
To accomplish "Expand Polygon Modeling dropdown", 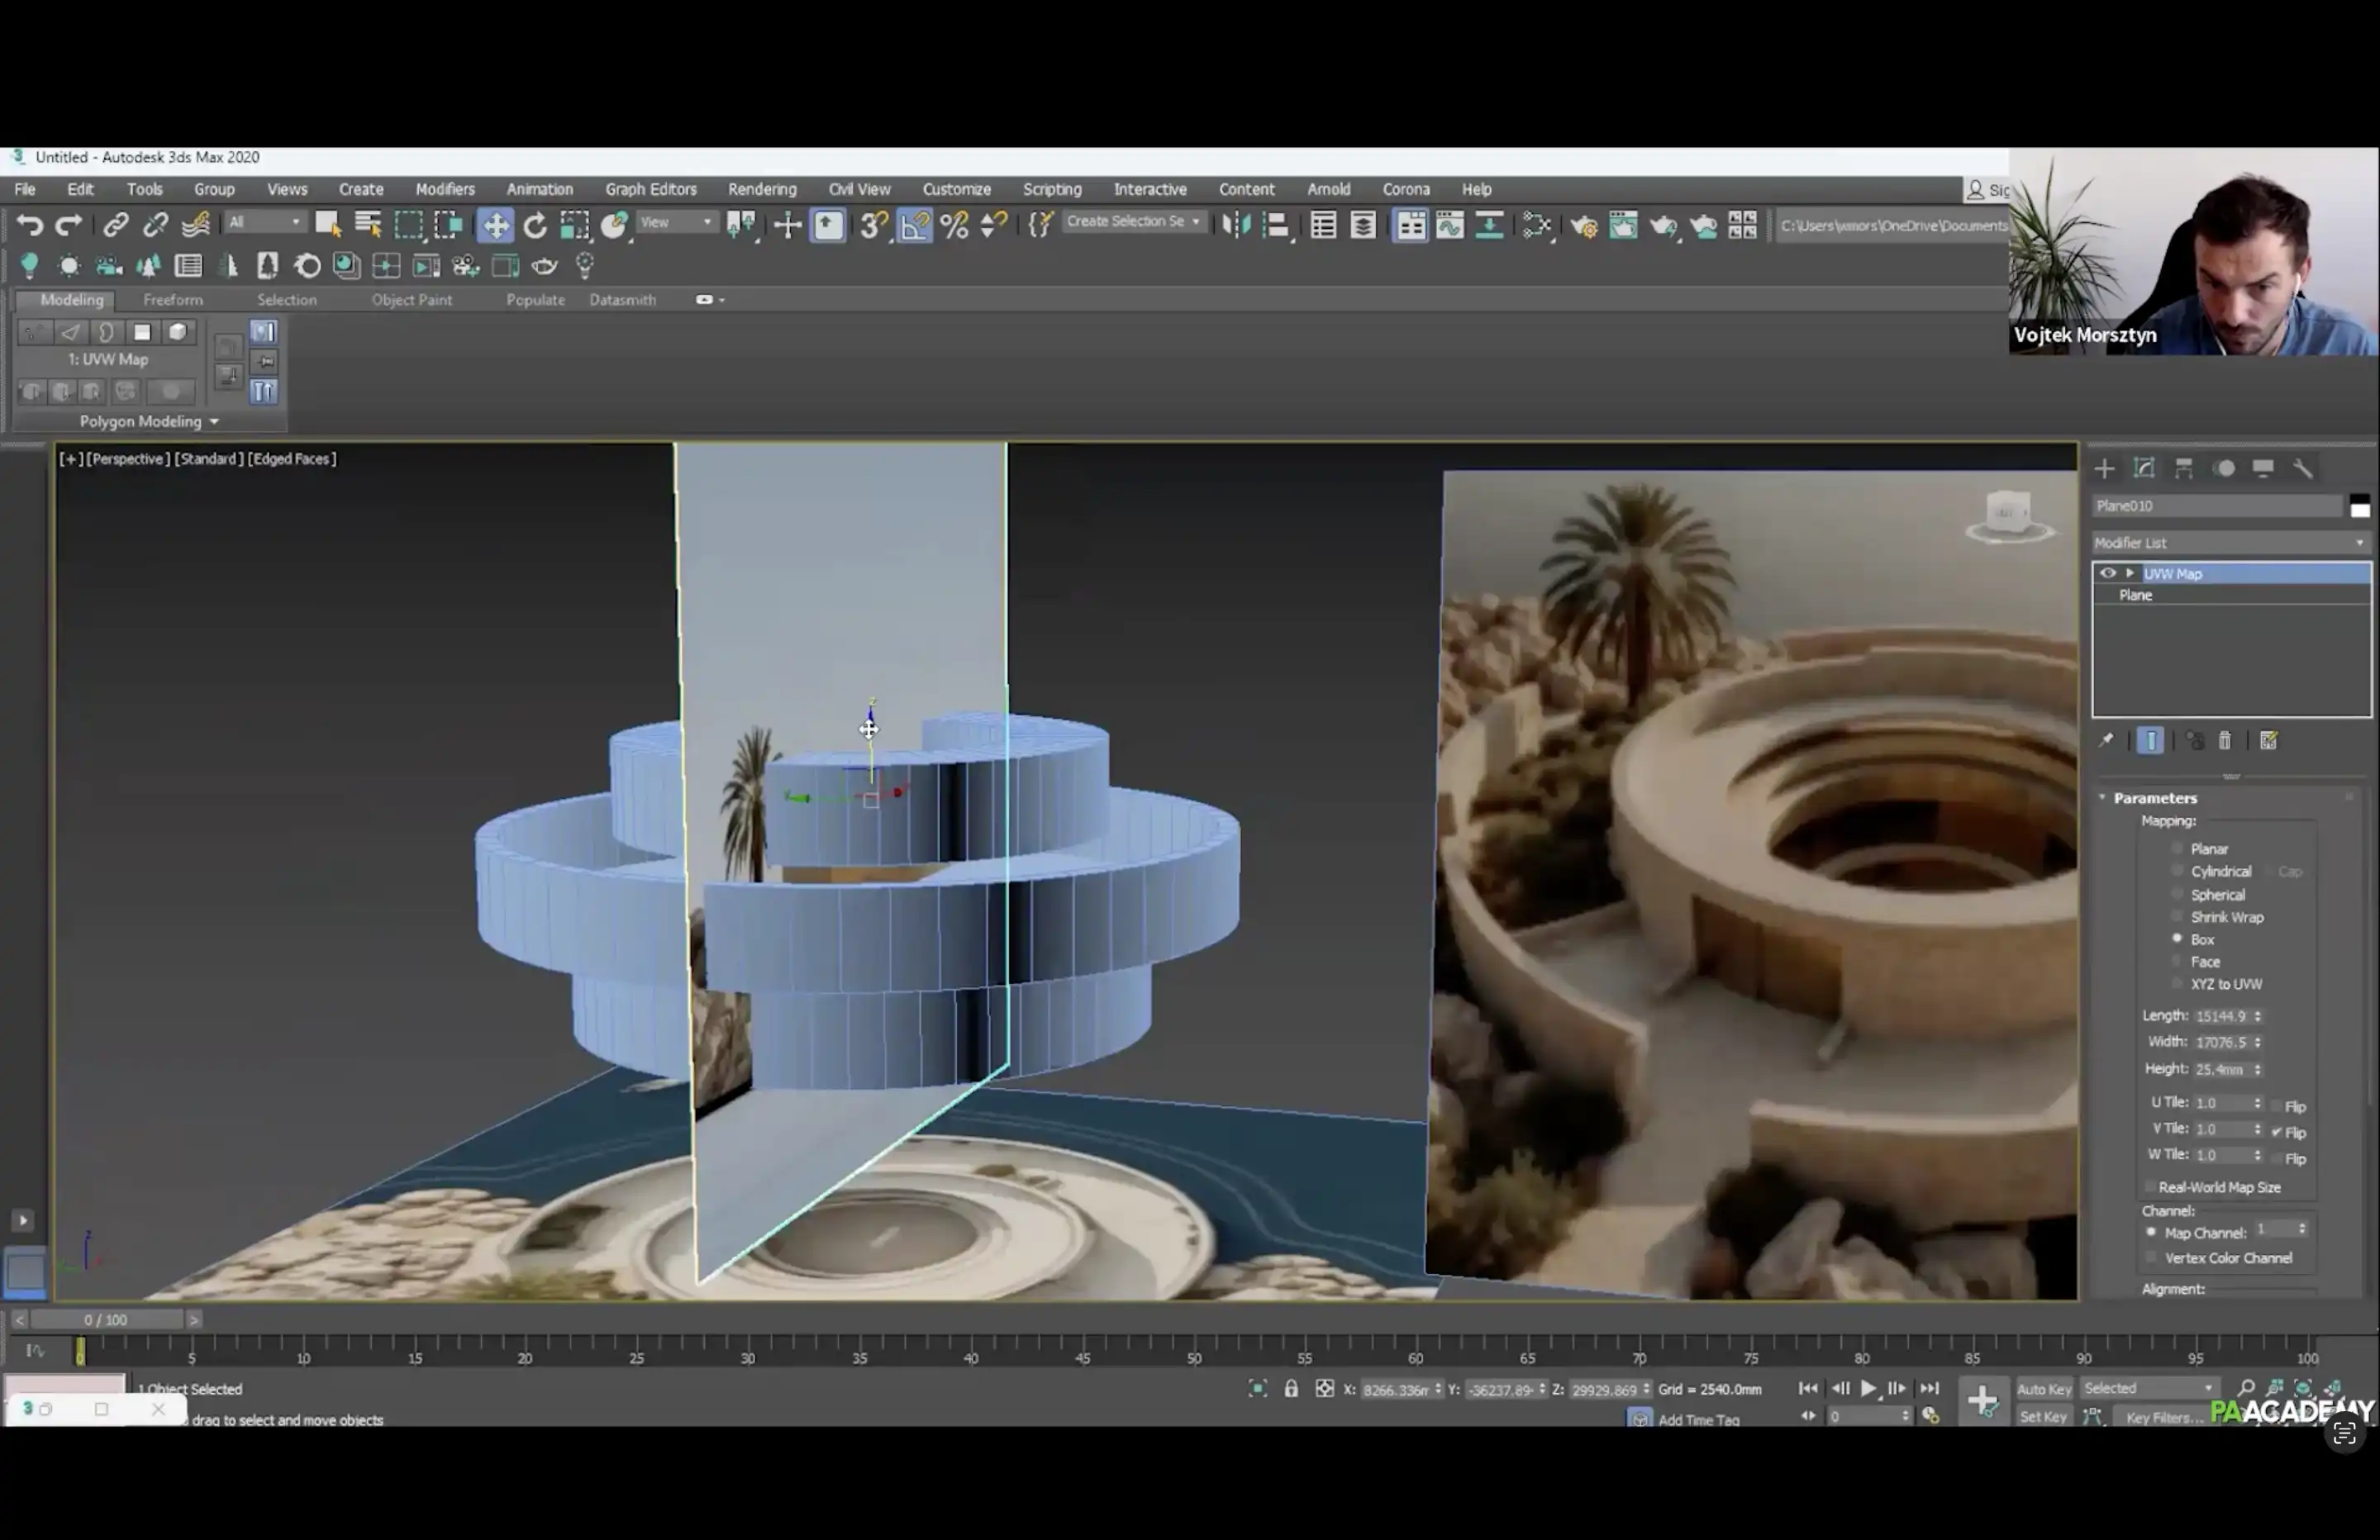I will 150,421.
